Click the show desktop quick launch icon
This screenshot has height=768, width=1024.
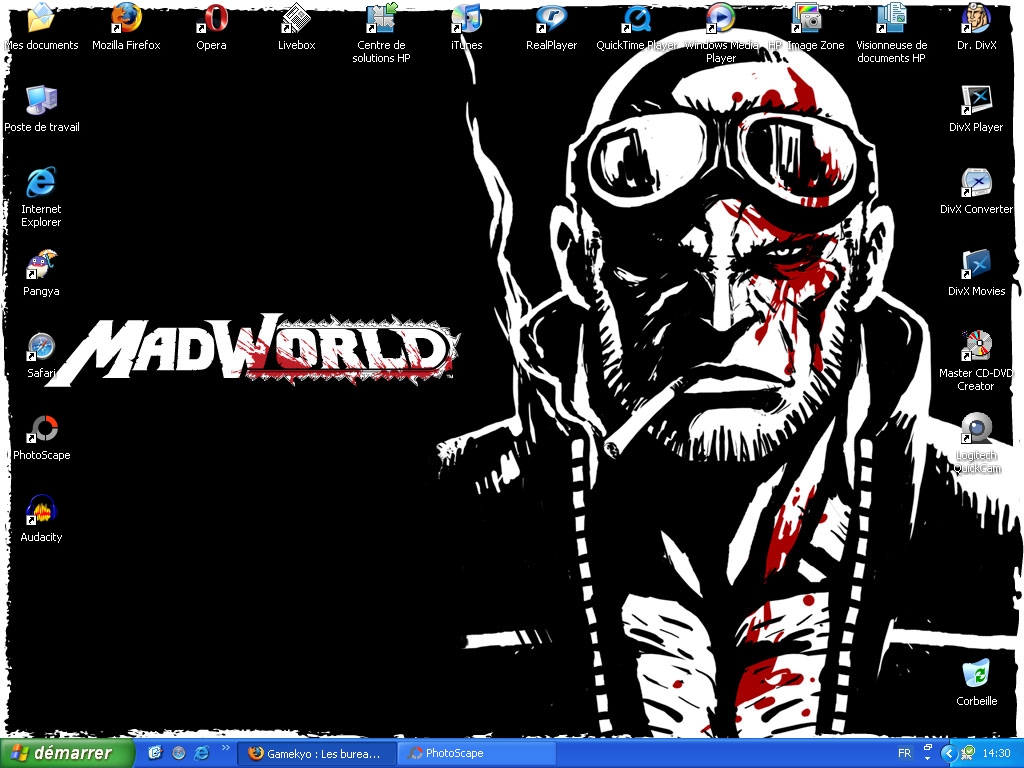(155, 753)
